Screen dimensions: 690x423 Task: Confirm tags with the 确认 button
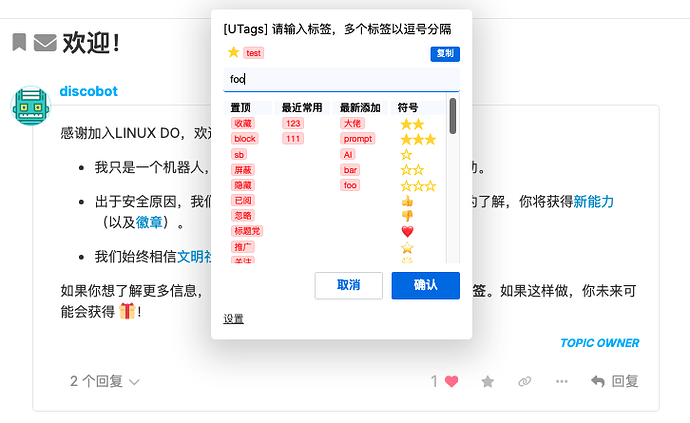tap(426, 285)
